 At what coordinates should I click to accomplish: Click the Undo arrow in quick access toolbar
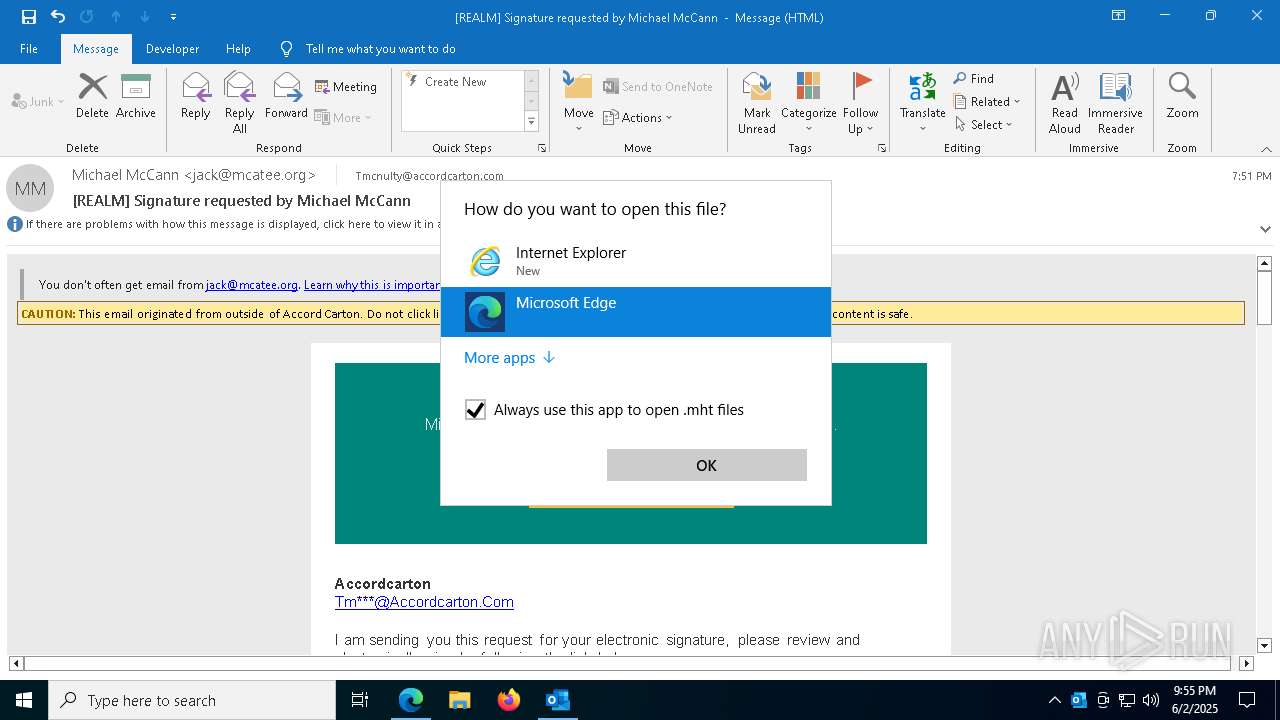pos(58,17)
